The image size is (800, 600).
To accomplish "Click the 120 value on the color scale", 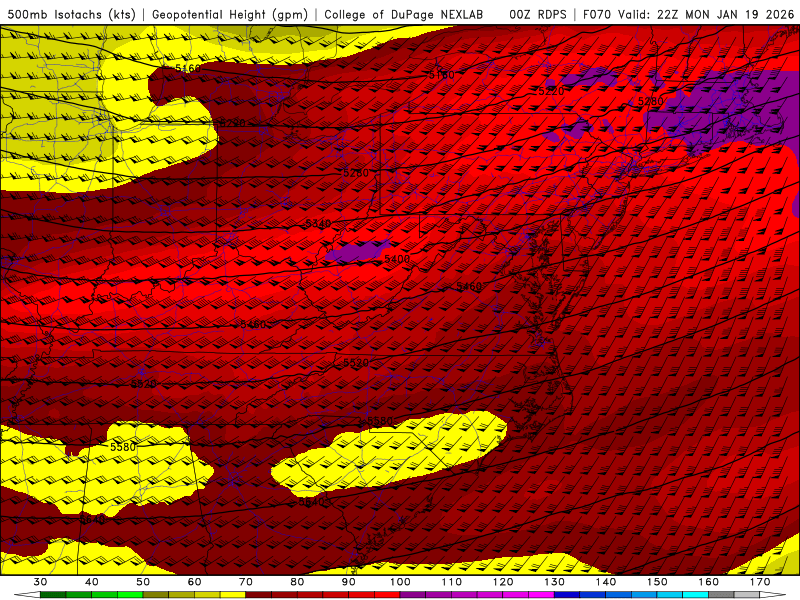I will tap(503, 582).
